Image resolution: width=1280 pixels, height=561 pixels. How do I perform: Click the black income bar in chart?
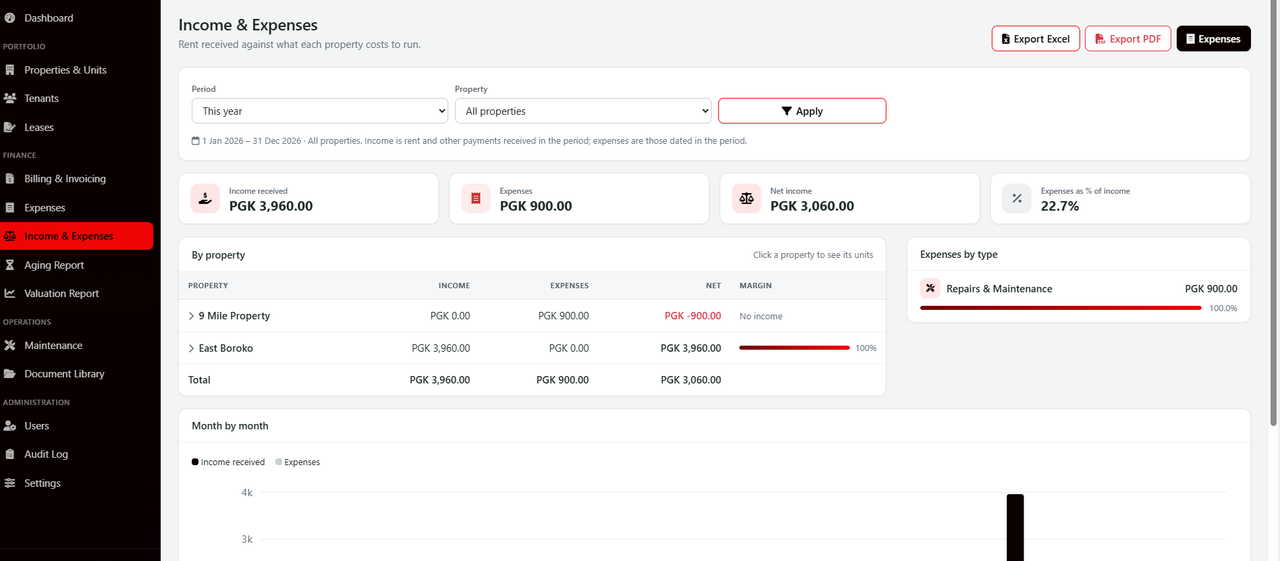coord(1015,527)
